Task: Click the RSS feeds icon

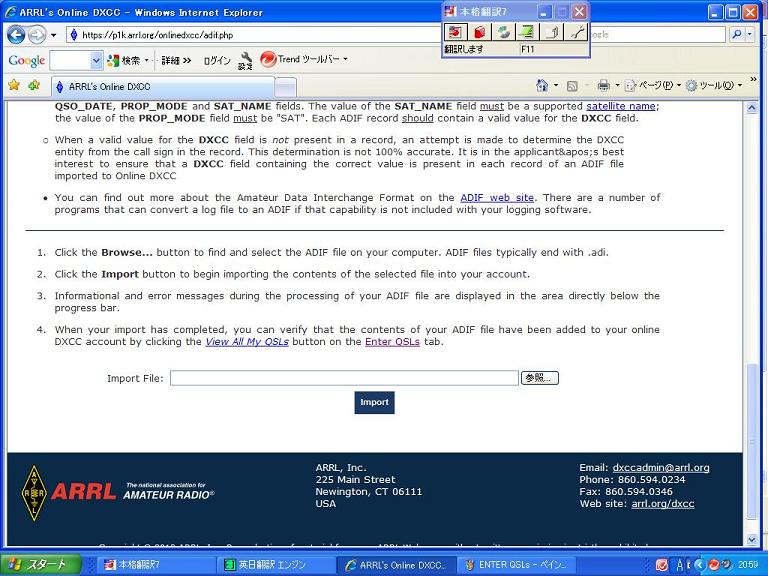Action: (572, 86)
